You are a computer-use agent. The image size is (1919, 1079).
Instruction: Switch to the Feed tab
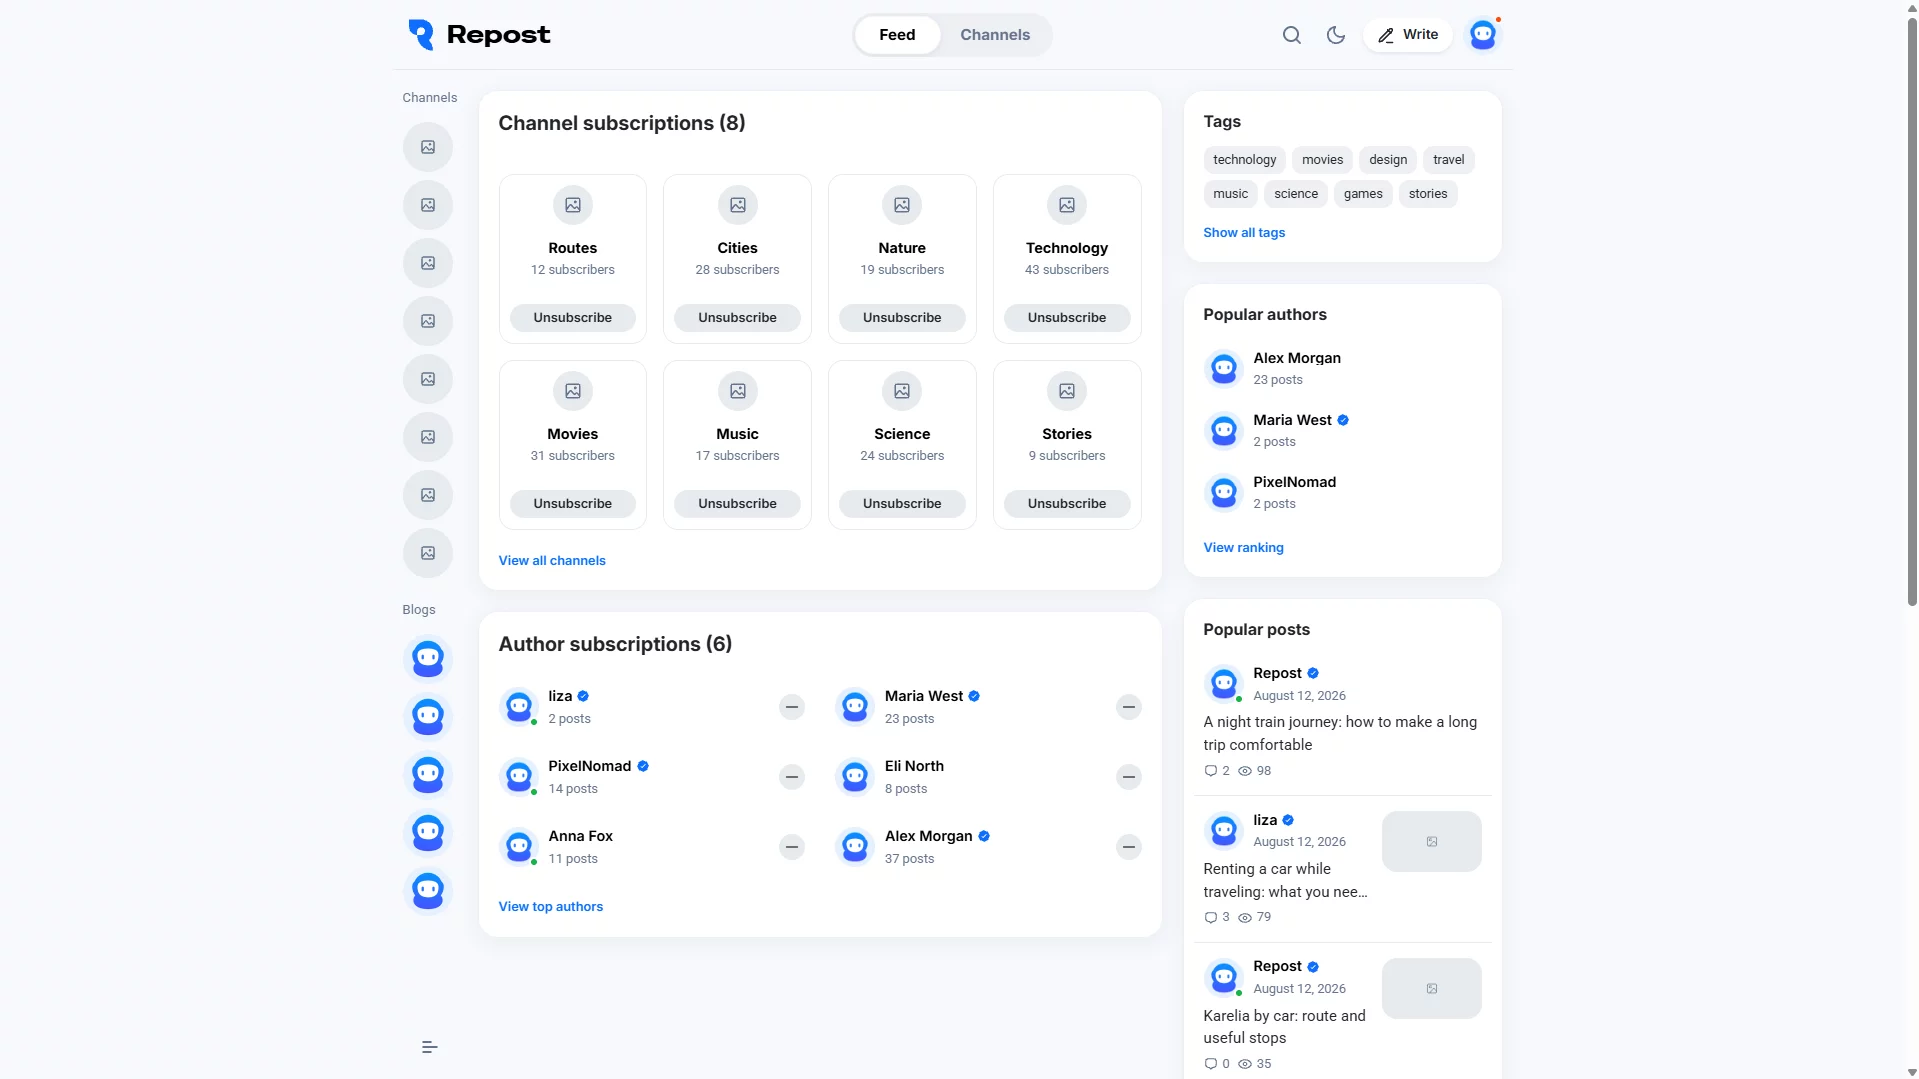[x=897, y=35]
